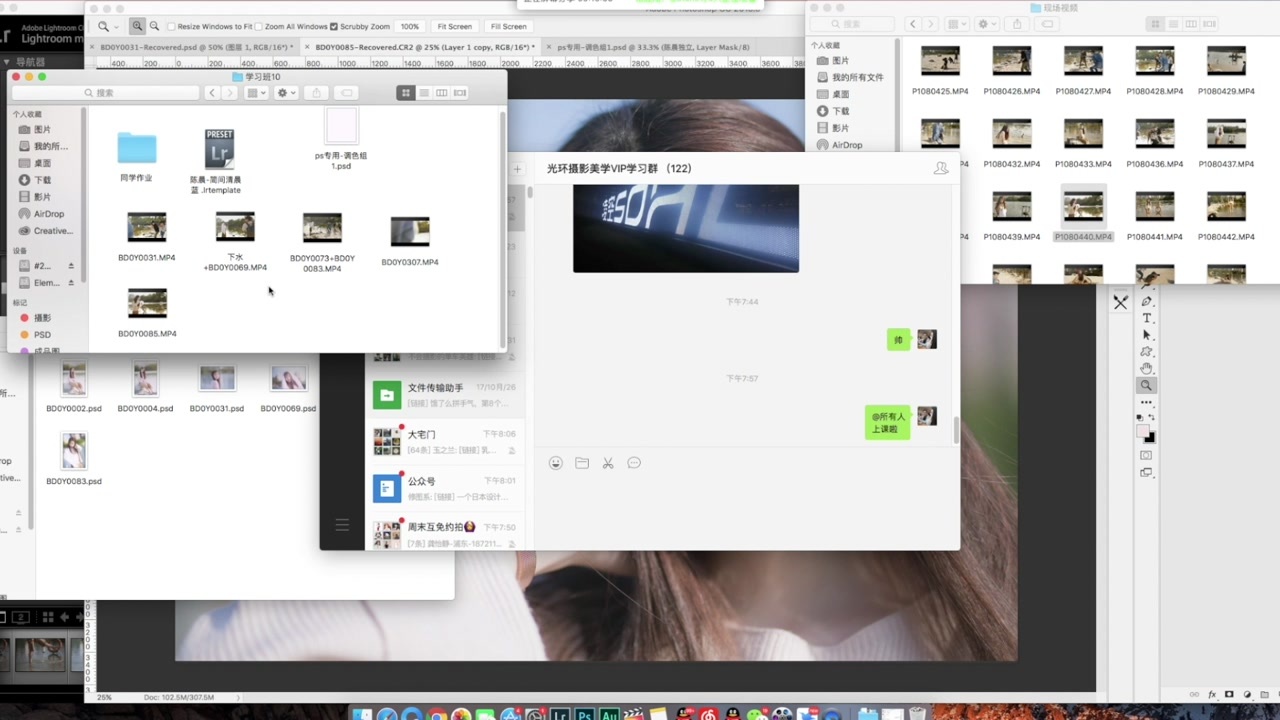This screenshot has height=720, width=1280.
Task: Select cover flow view in 学习班10 window
Action: coord(460,92)
